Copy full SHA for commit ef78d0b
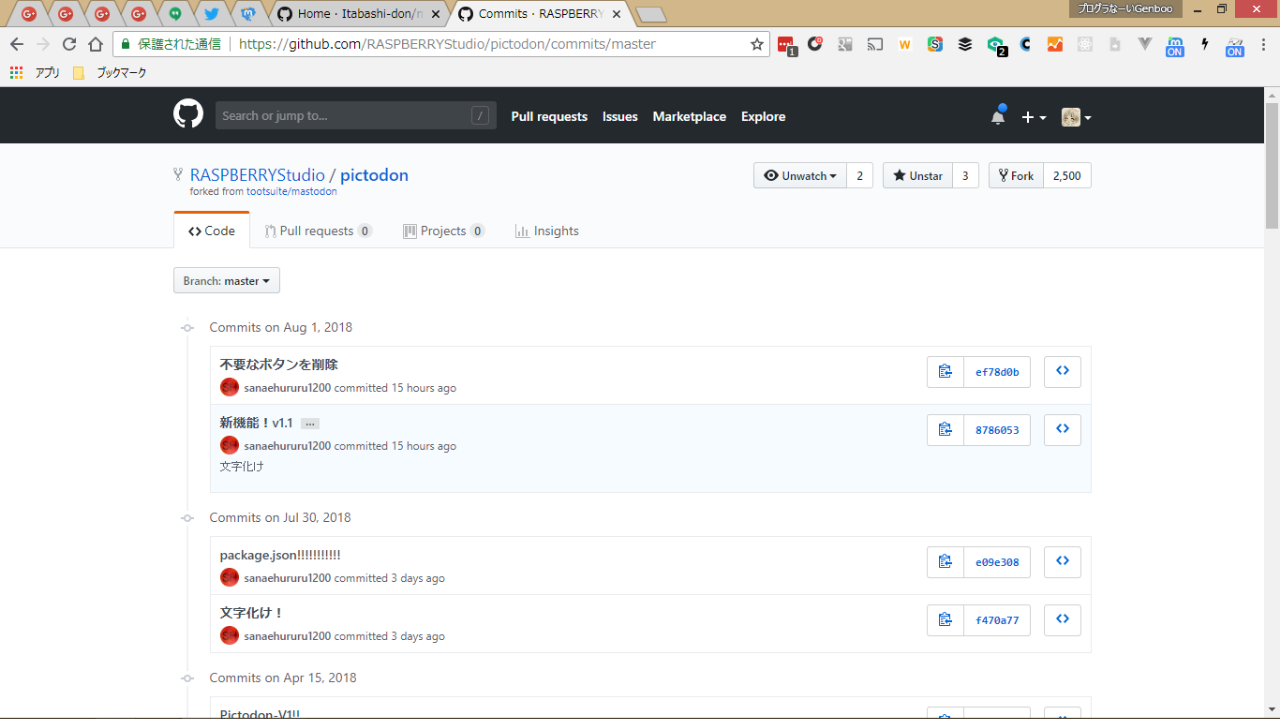 [945, 372]
